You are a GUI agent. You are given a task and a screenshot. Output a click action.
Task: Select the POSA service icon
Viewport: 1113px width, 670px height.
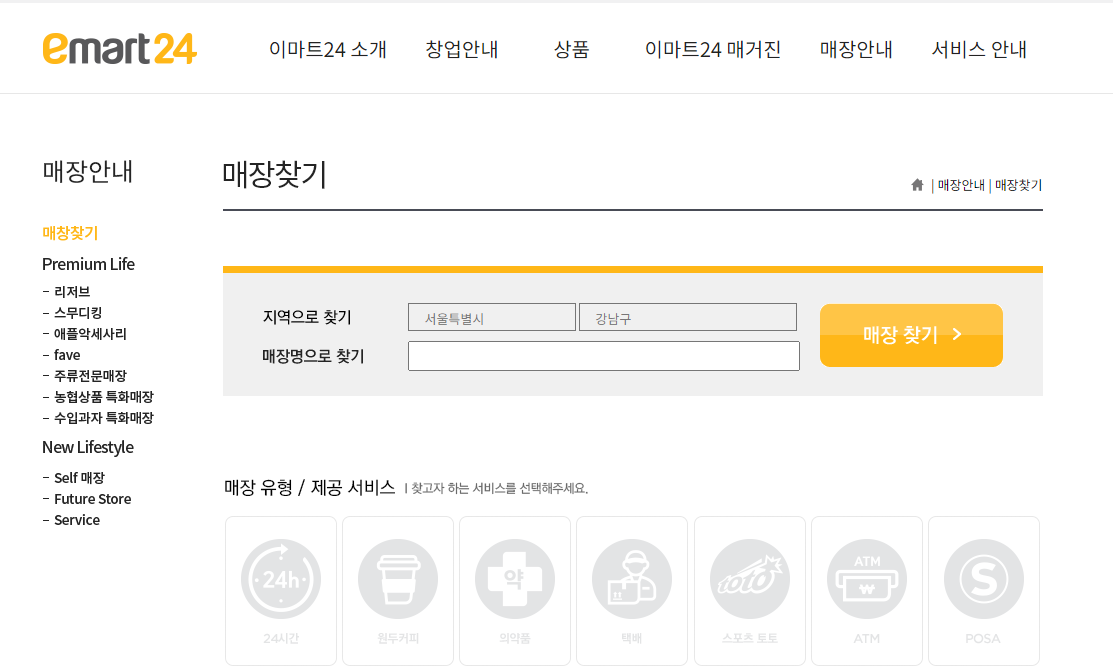[x=984, y=591]
